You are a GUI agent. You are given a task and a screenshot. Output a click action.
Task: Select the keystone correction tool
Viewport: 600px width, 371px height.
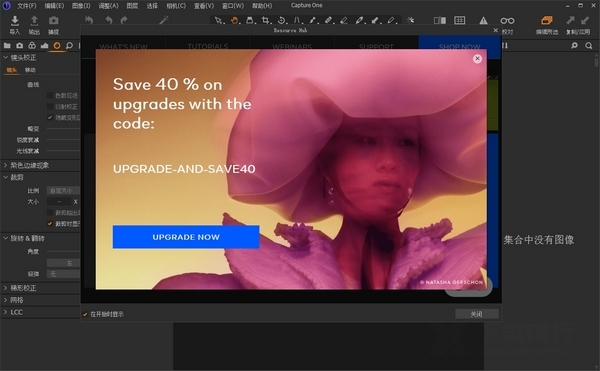(297, 20)
